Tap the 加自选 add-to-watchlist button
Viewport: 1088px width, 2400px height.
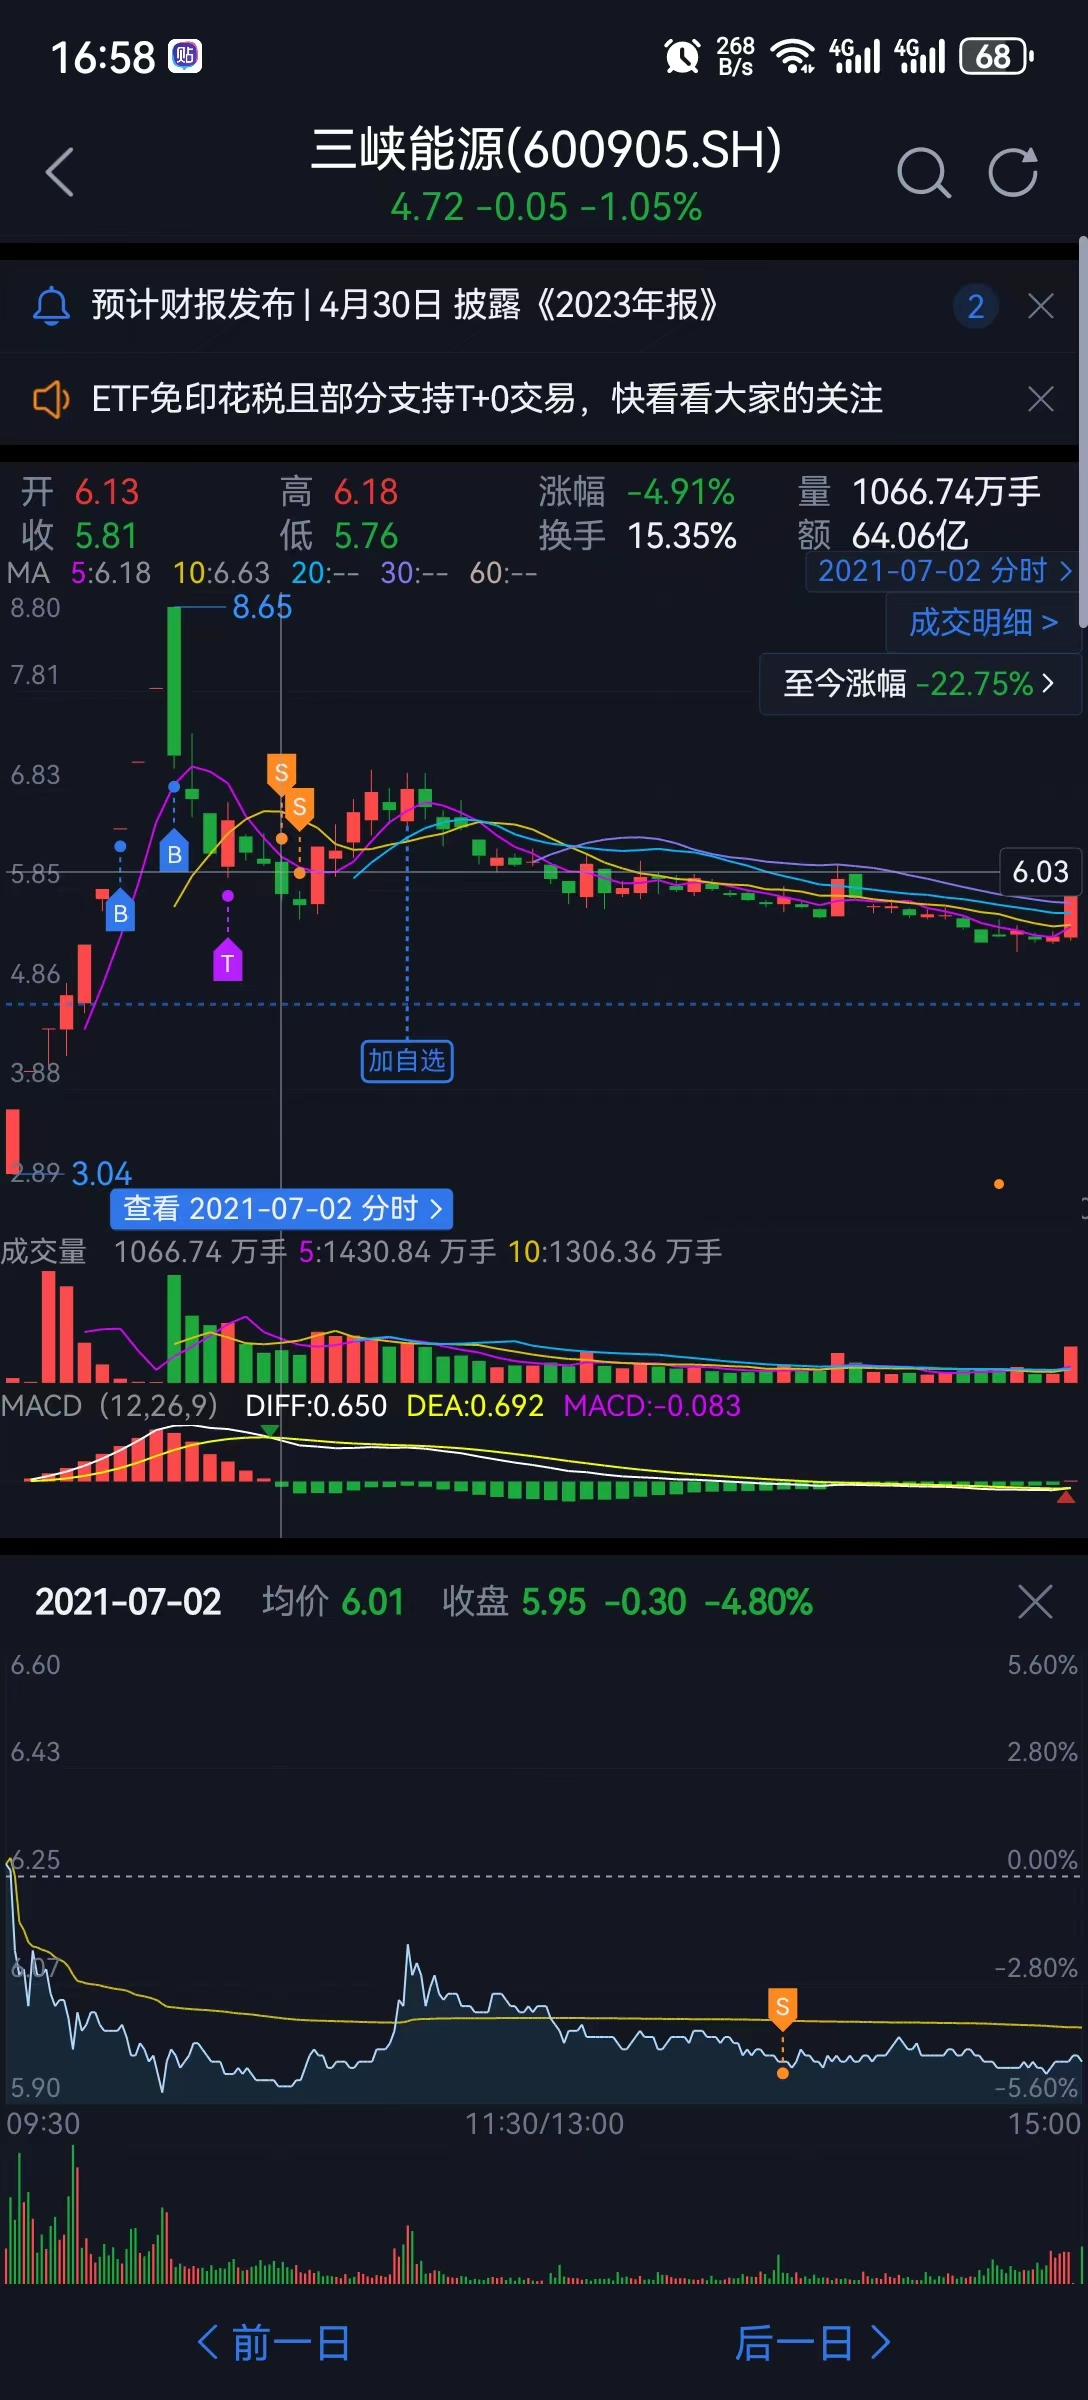[x=407, y=1061]
